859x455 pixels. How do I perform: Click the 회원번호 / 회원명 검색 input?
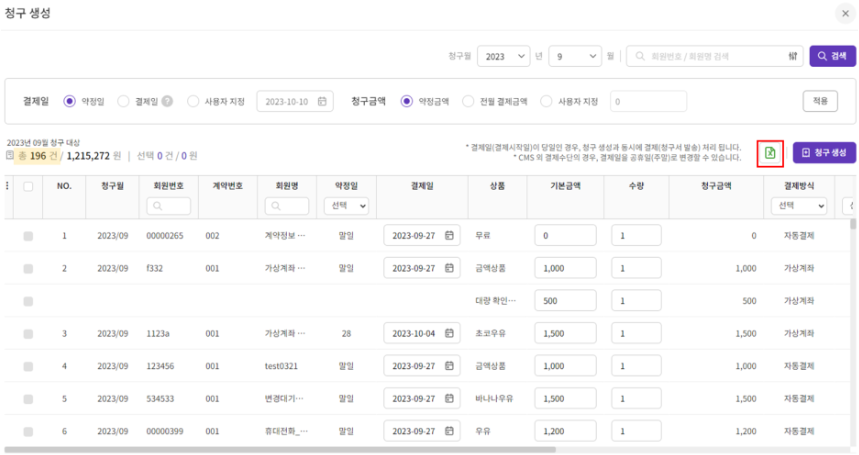[x=714, y=56]
